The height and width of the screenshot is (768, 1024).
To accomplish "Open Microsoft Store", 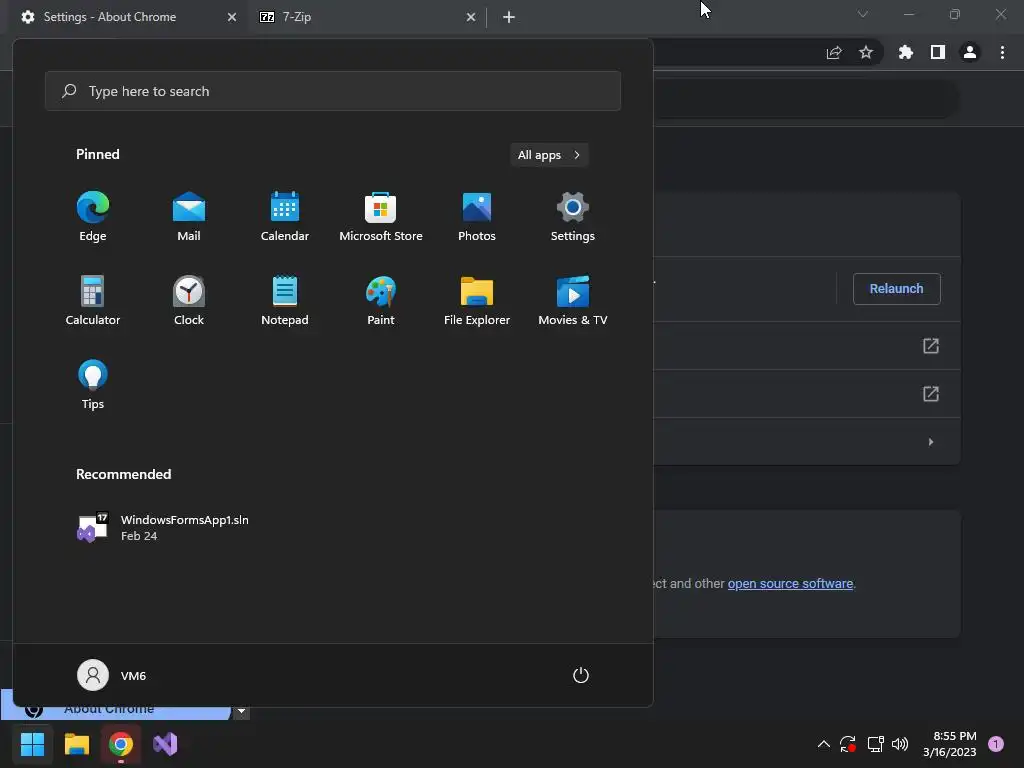I will [x=381, y=217].
